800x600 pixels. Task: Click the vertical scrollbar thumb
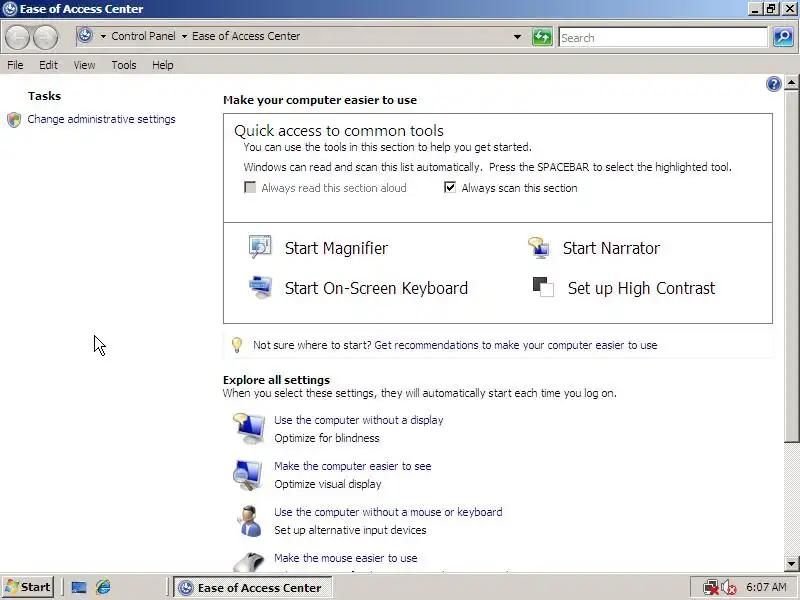[791, 266]
